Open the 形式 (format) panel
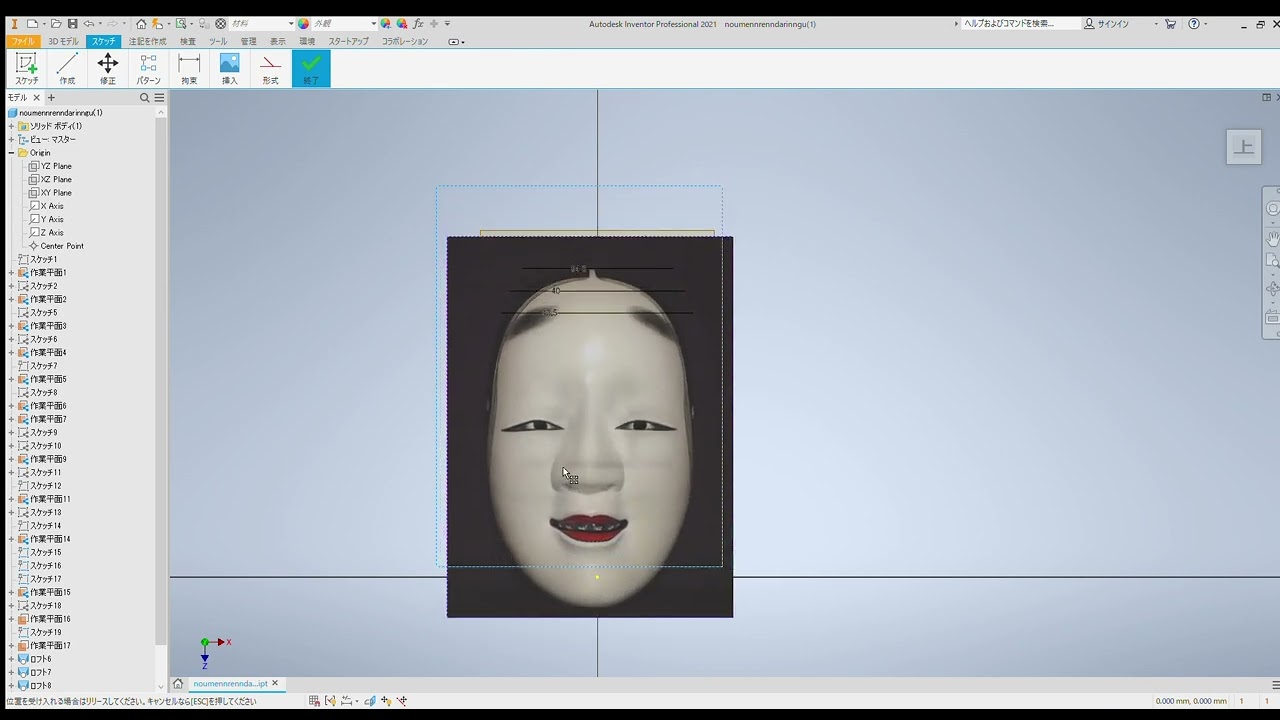The width and height of the screenshot is (1280, 720). coord(270,68)
